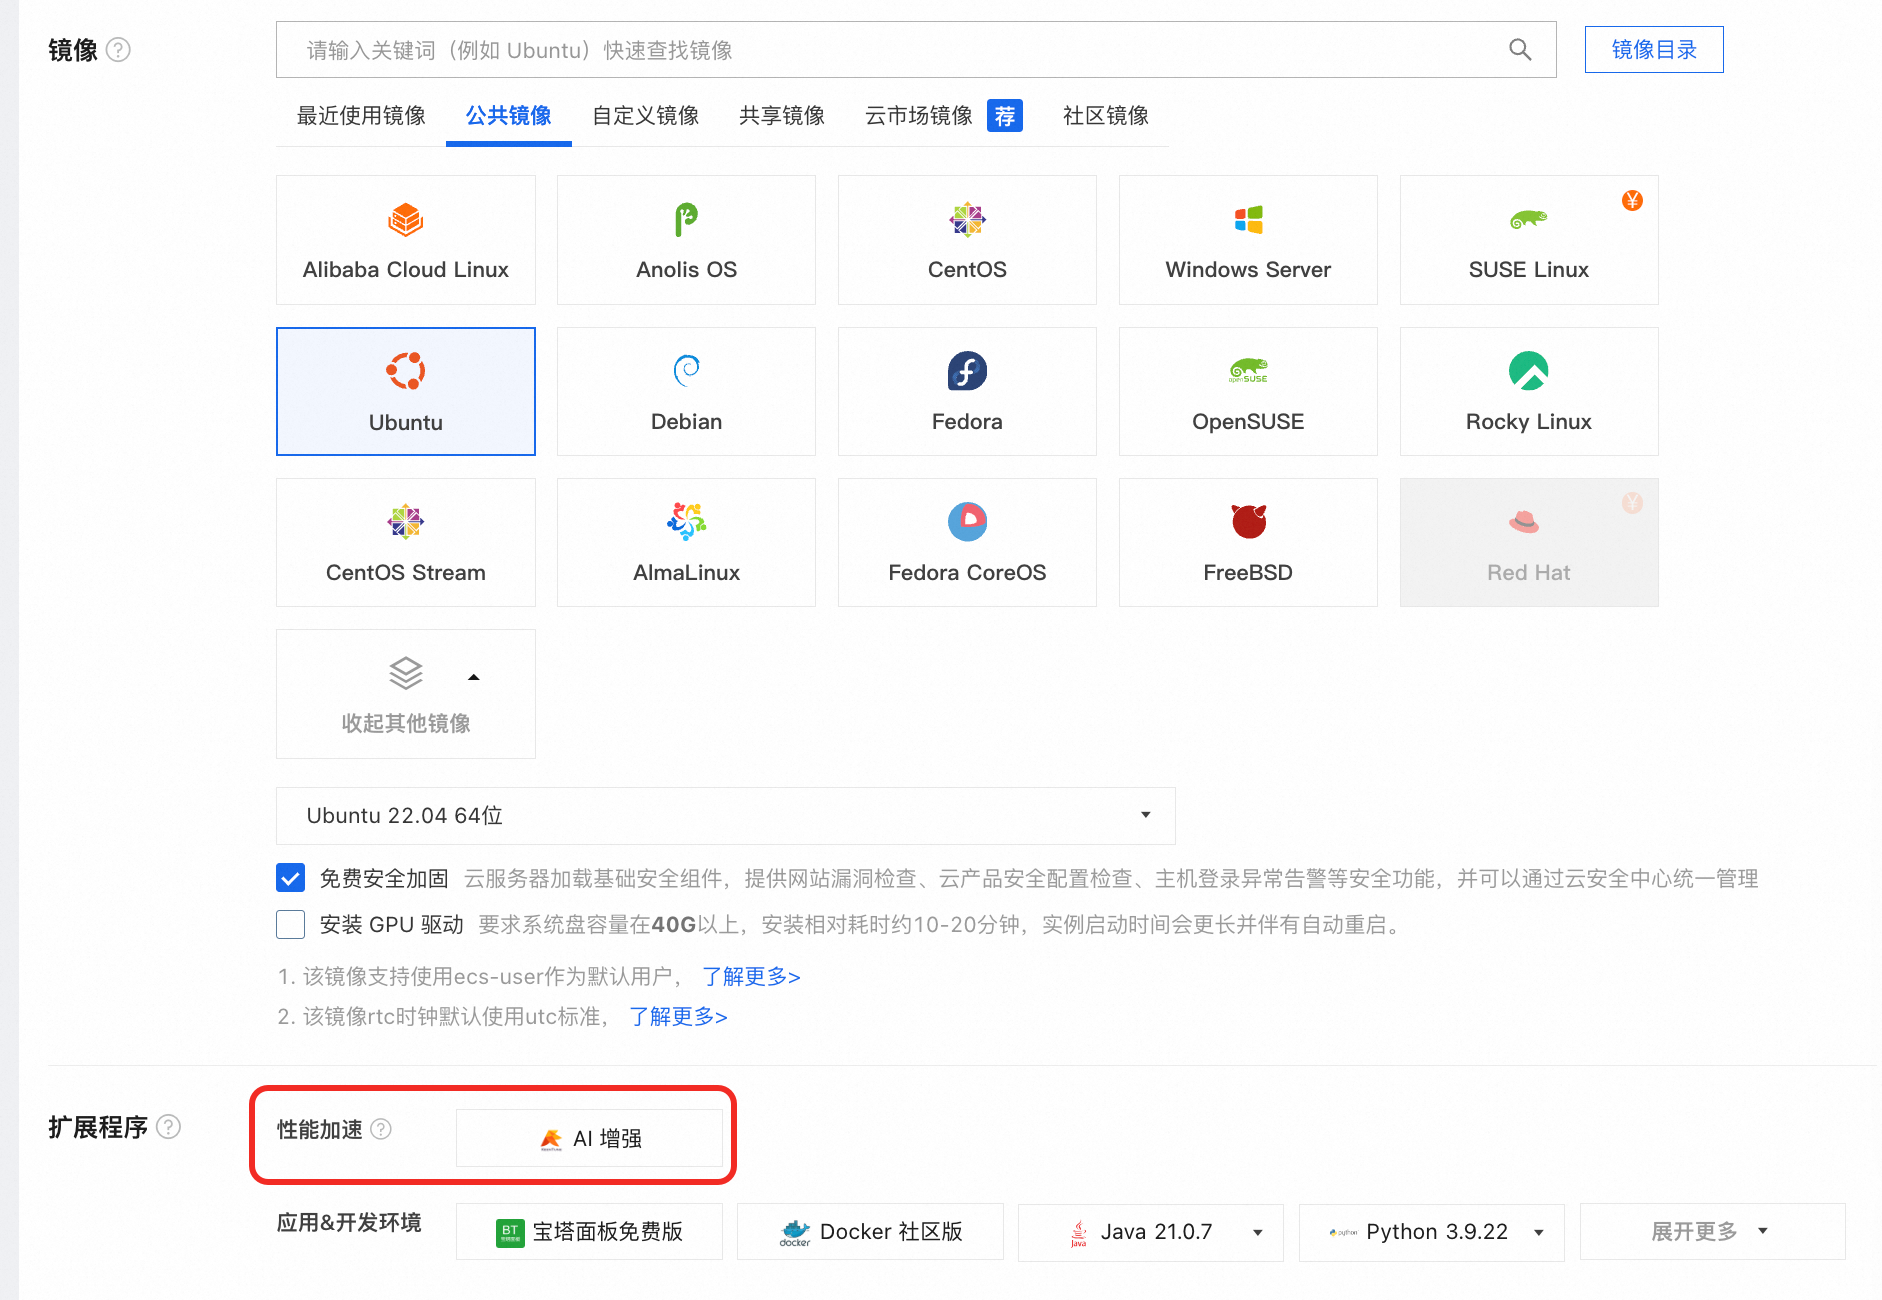Click the Fedora CoreOS logo icon

(x=967, y=521)
